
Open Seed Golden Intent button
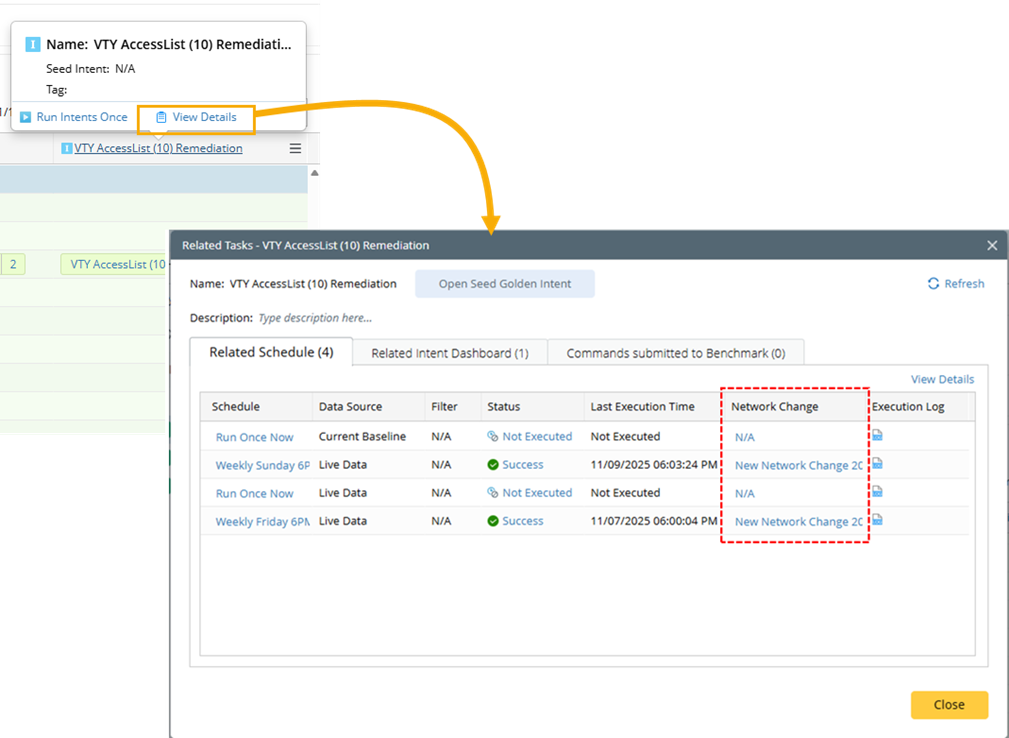click(x=504, y=284)
